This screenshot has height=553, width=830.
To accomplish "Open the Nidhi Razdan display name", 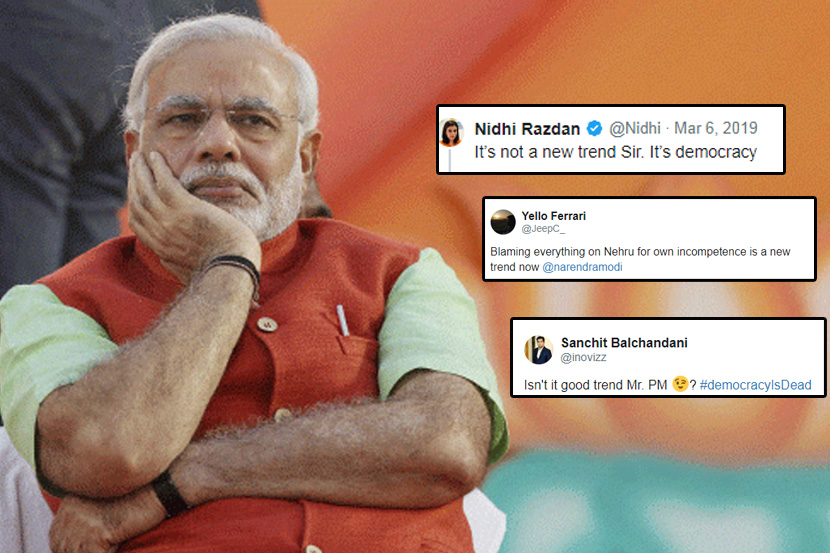I will (527, 129).
